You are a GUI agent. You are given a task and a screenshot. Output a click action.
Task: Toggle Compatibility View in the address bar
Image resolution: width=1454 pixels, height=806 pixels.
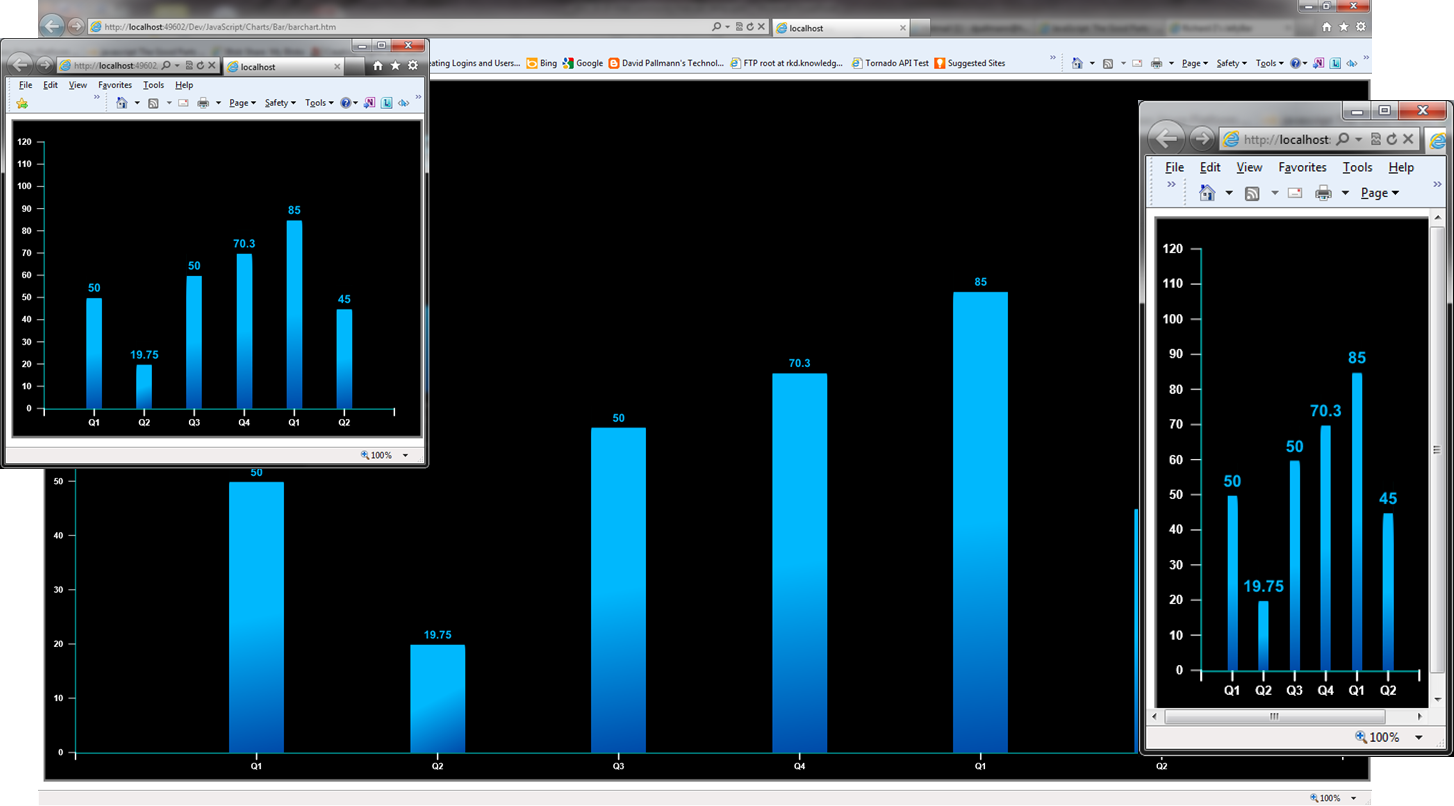[188, 66]
